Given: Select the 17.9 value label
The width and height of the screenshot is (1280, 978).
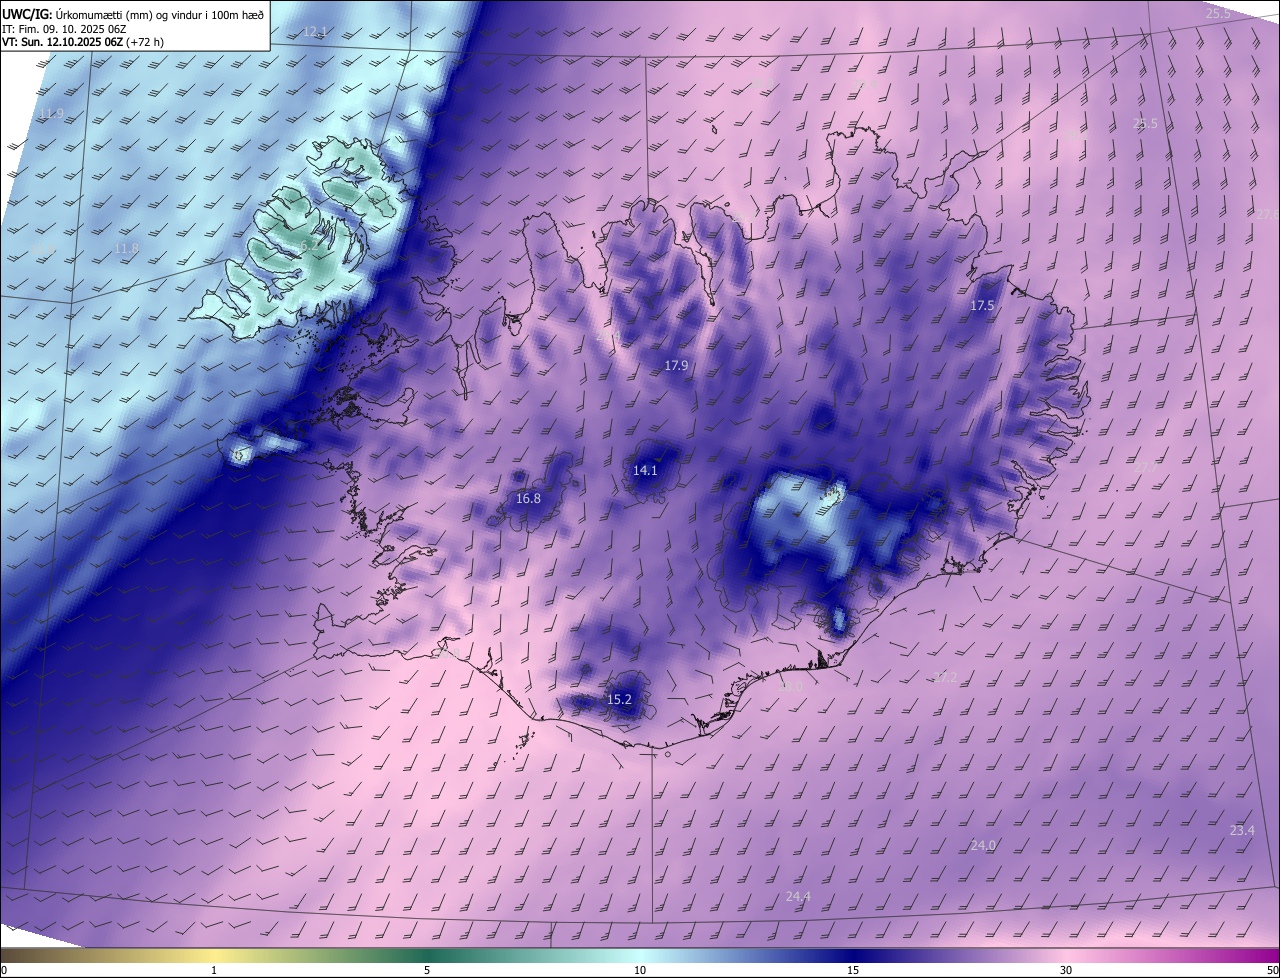Looking at the screenshot, I should [676, 366].
